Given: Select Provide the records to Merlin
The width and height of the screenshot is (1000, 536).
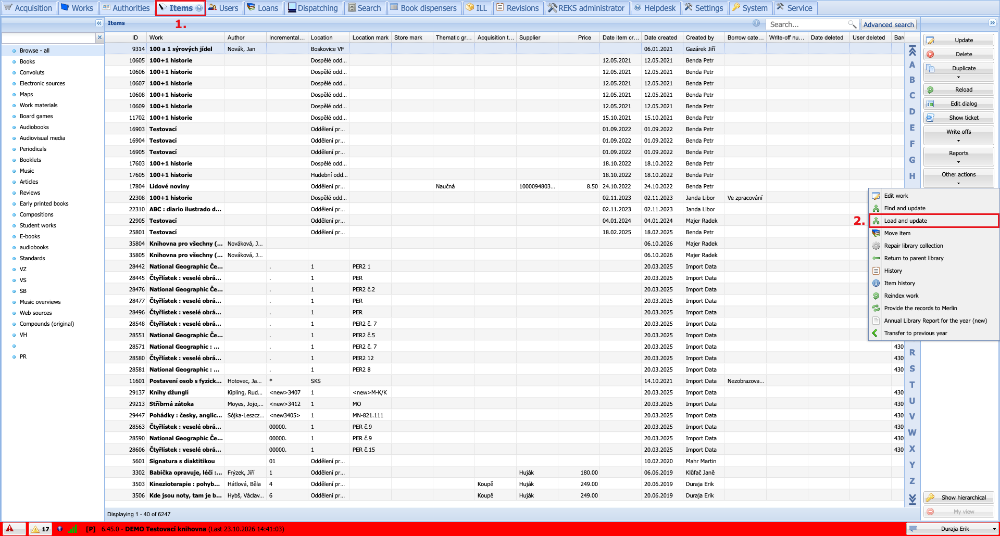Looking at the screenshot, I should [x=934, y=308].
